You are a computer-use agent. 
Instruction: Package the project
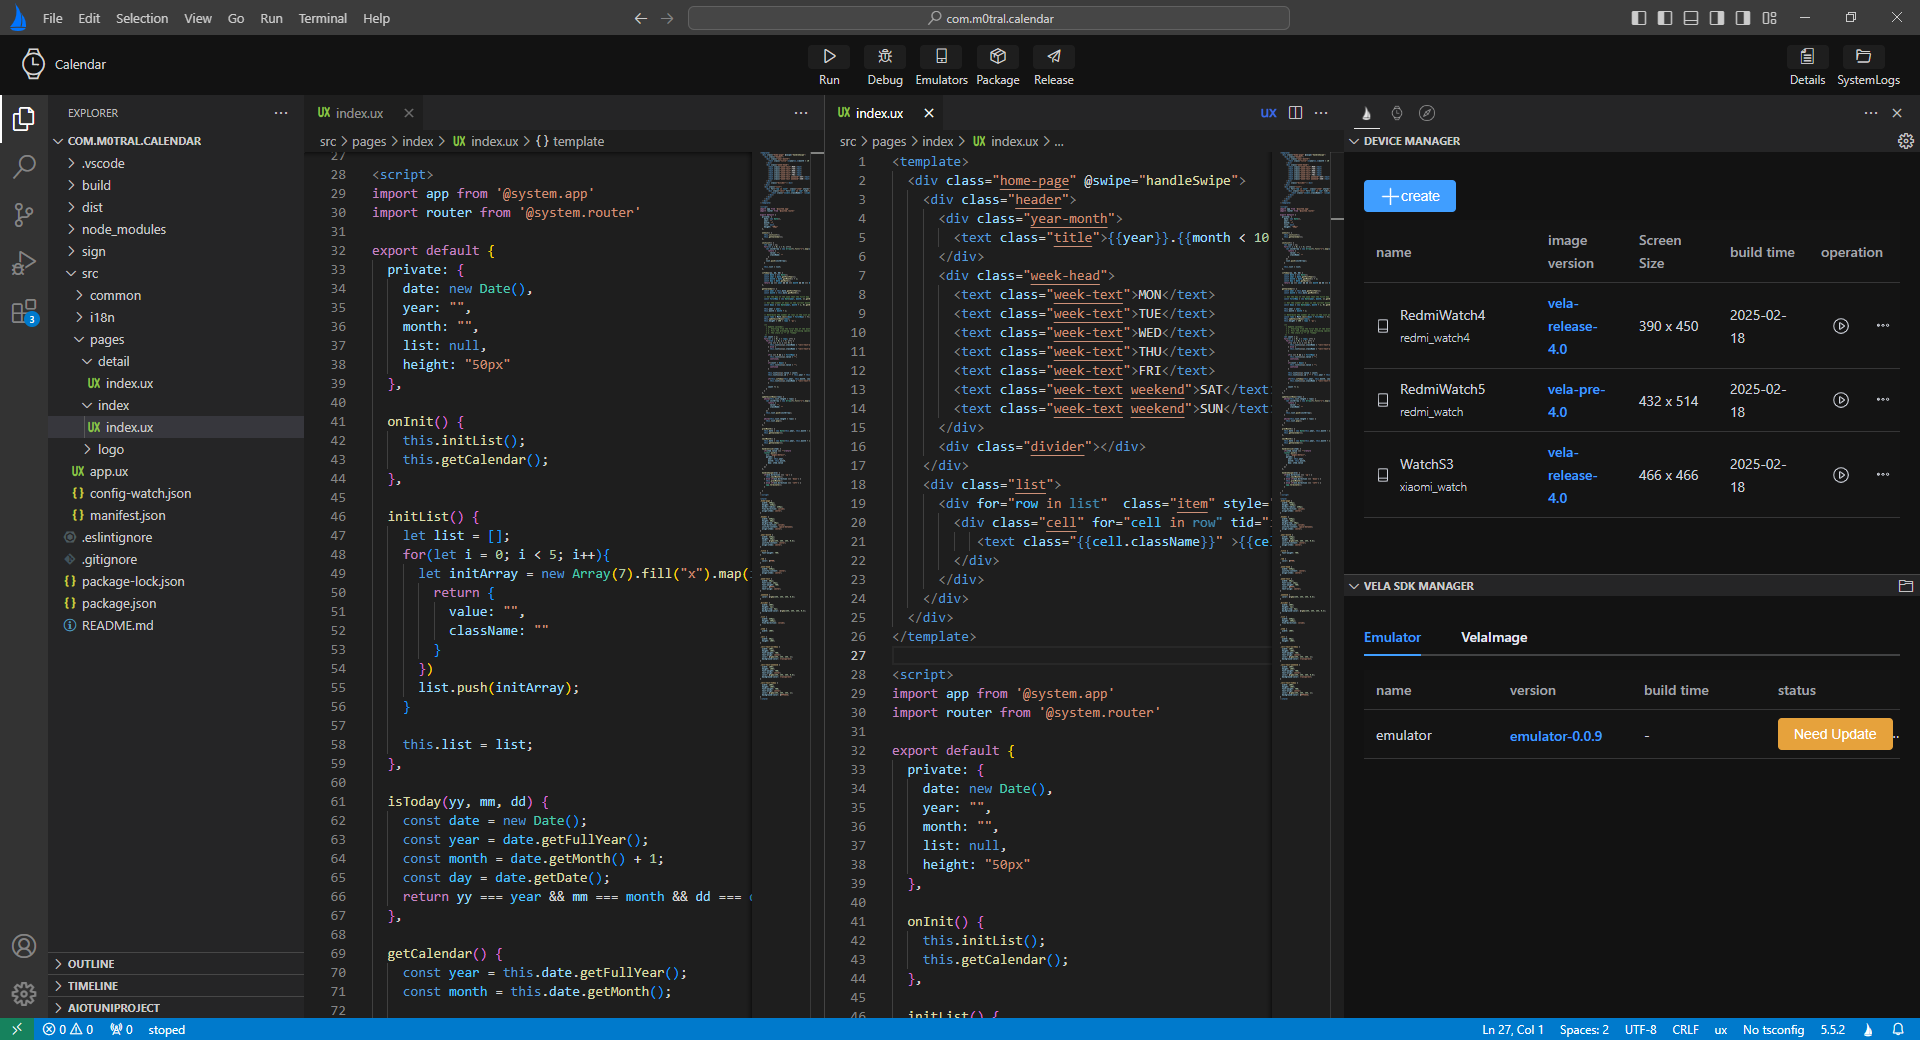[997, 65]
